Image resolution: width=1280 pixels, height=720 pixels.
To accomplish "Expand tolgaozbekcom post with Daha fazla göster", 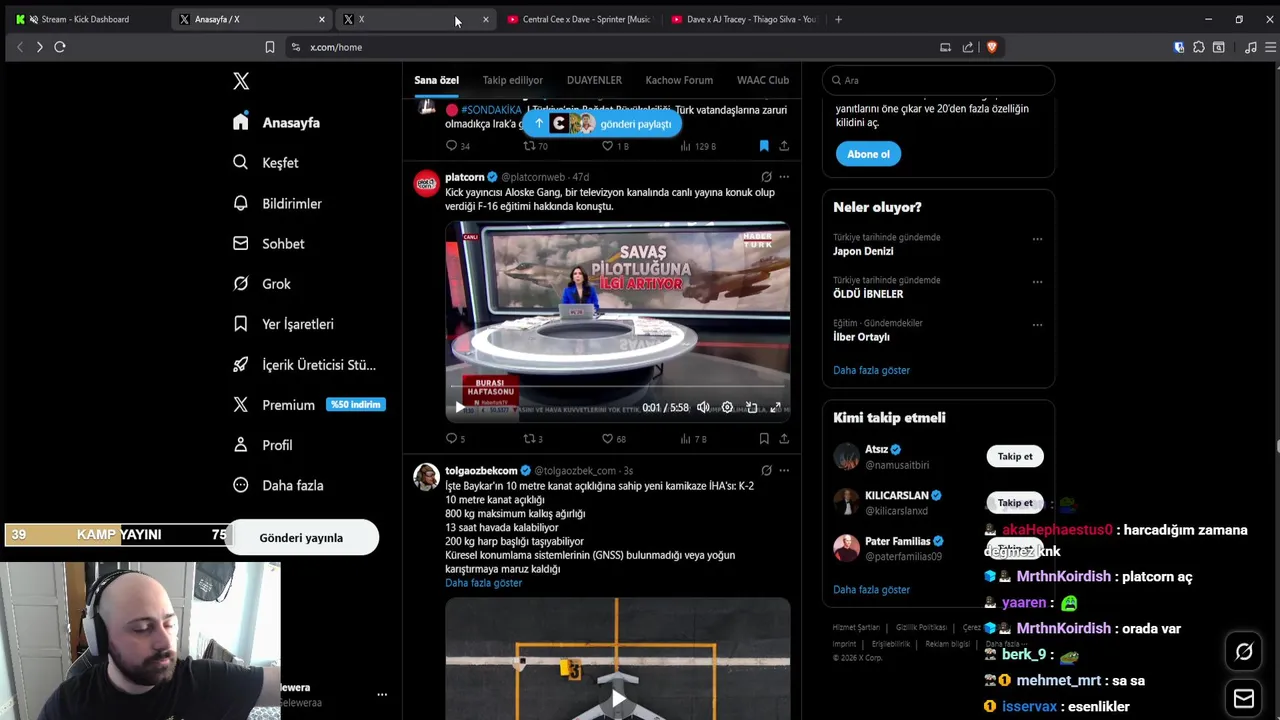I will coord(483,583).
